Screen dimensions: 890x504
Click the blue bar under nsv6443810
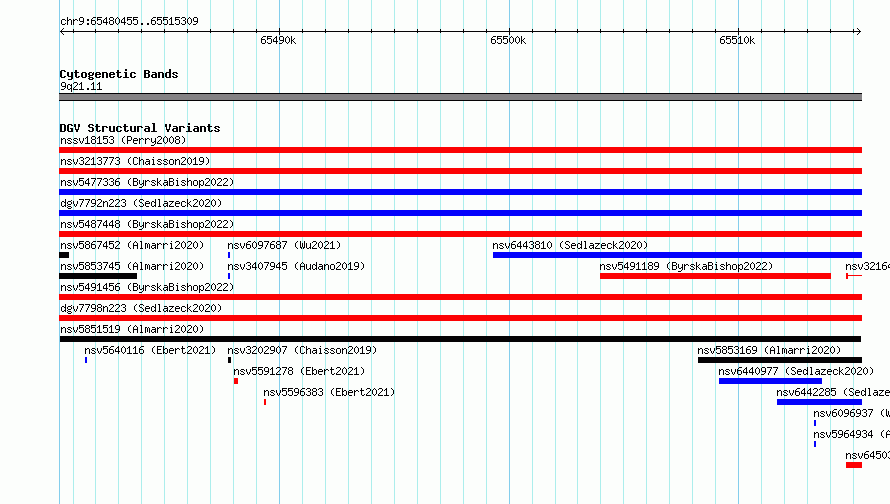[x=677, y=255]
